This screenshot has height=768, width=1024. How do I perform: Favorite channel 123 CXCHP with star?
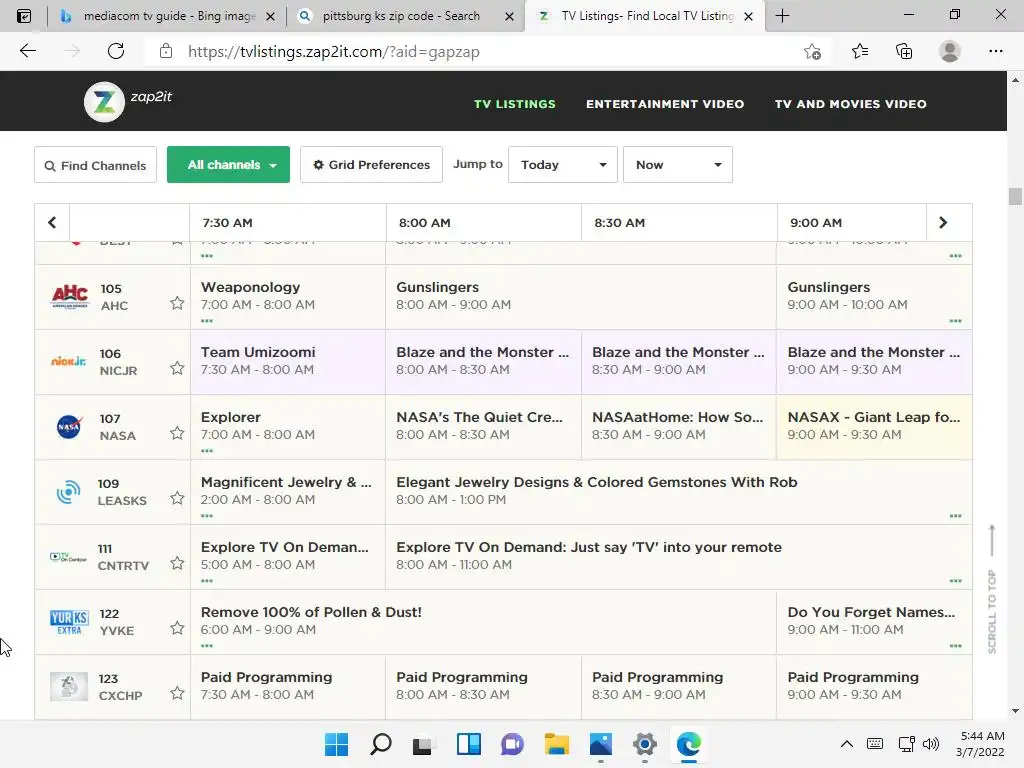(177, 693)
